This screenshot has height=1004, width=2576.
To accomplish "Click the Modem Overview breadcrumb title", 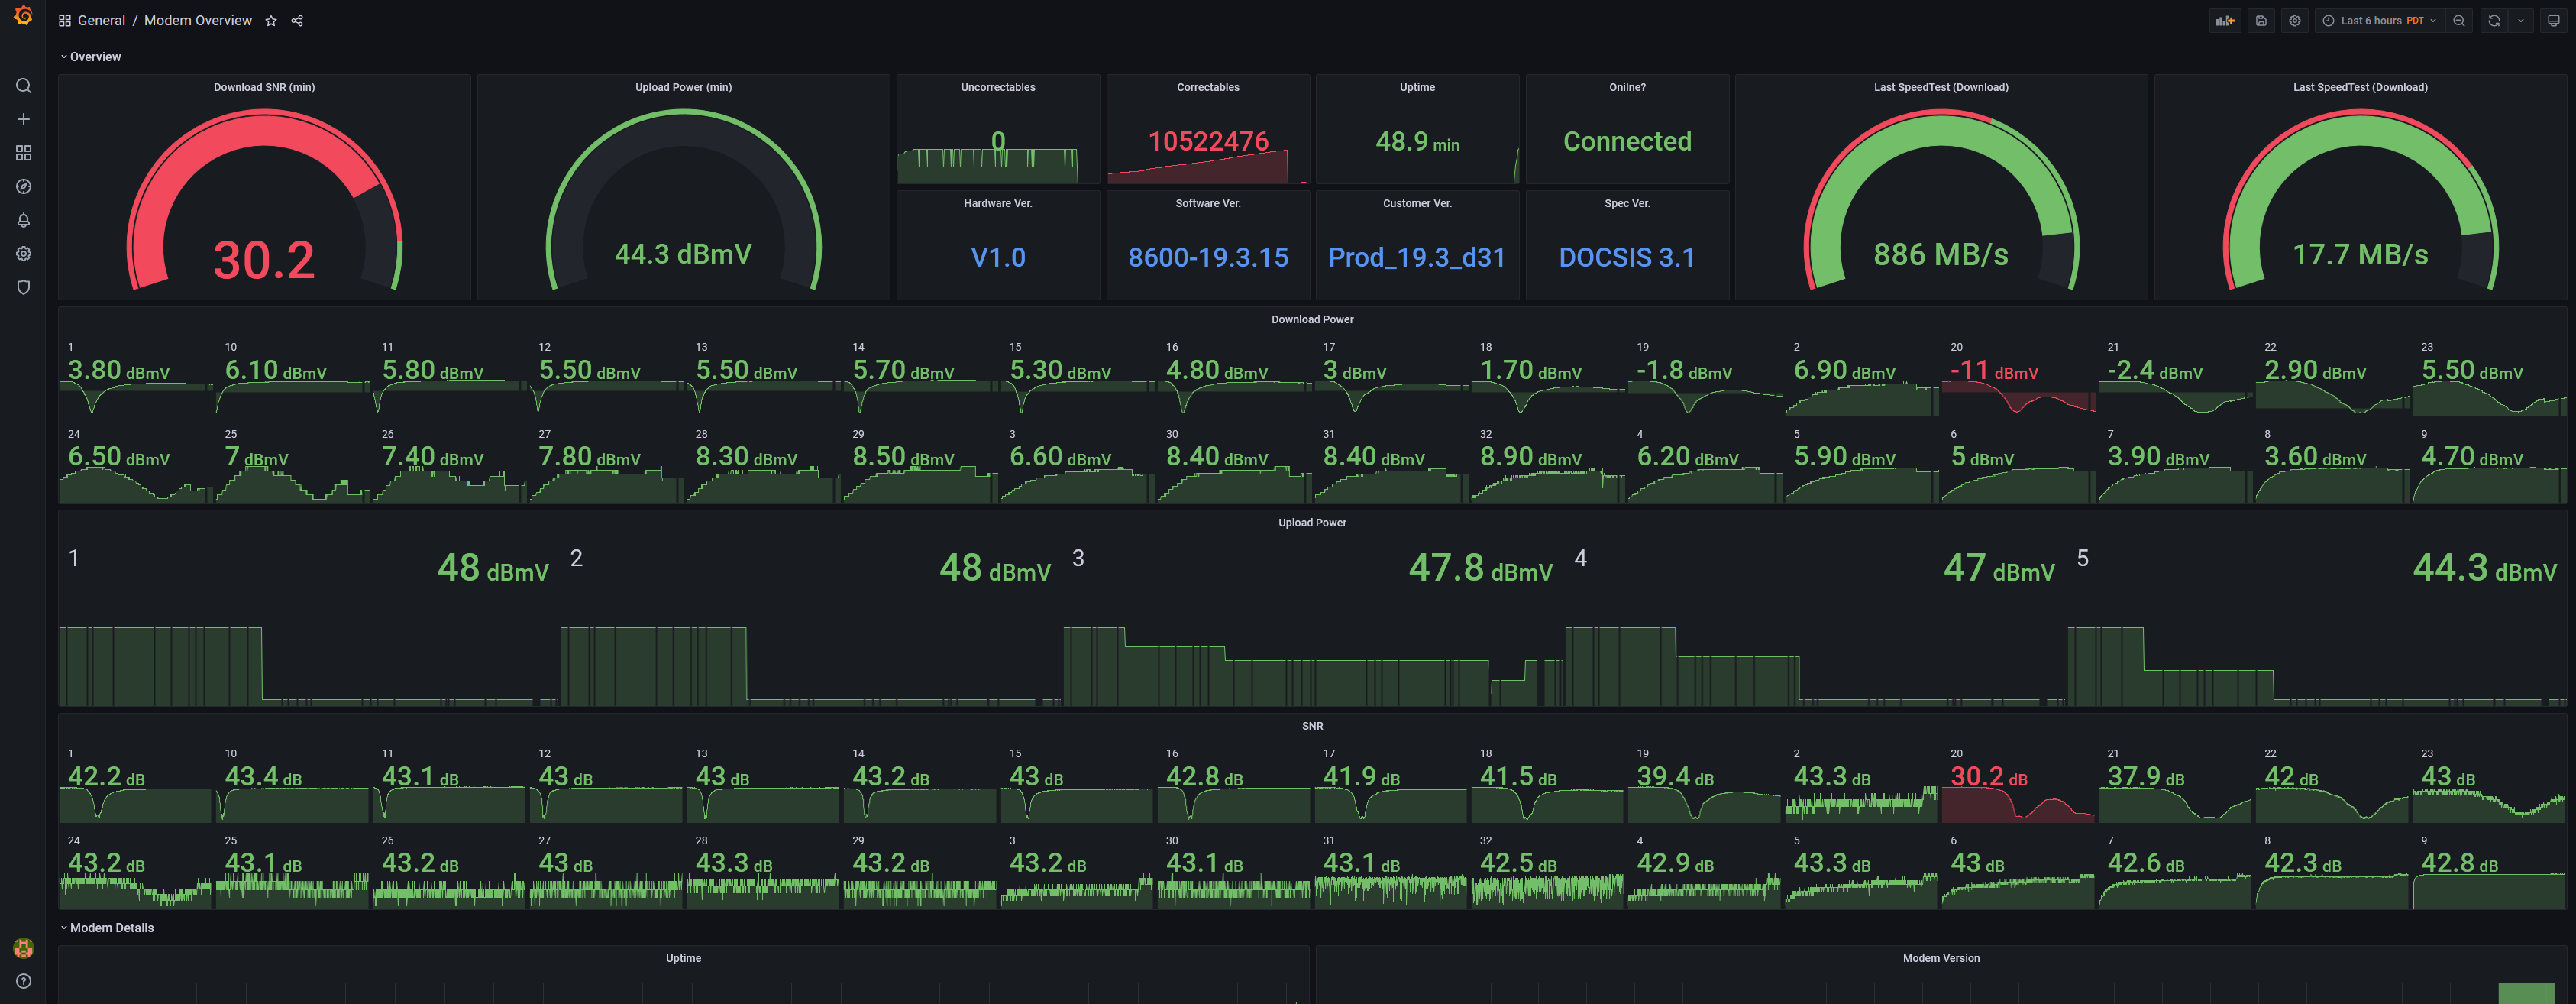I will [x=198, y=21].
